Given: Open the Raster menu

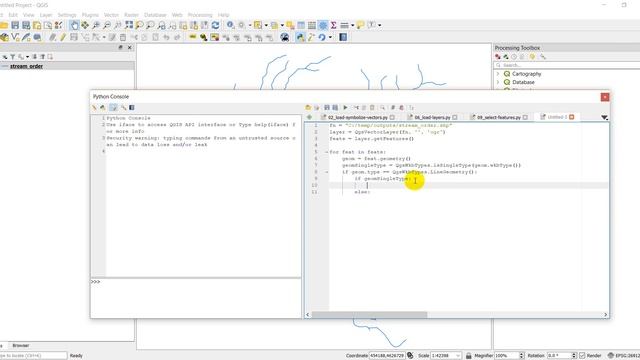Looking at the screenshot, I should [x=131, y=15].
